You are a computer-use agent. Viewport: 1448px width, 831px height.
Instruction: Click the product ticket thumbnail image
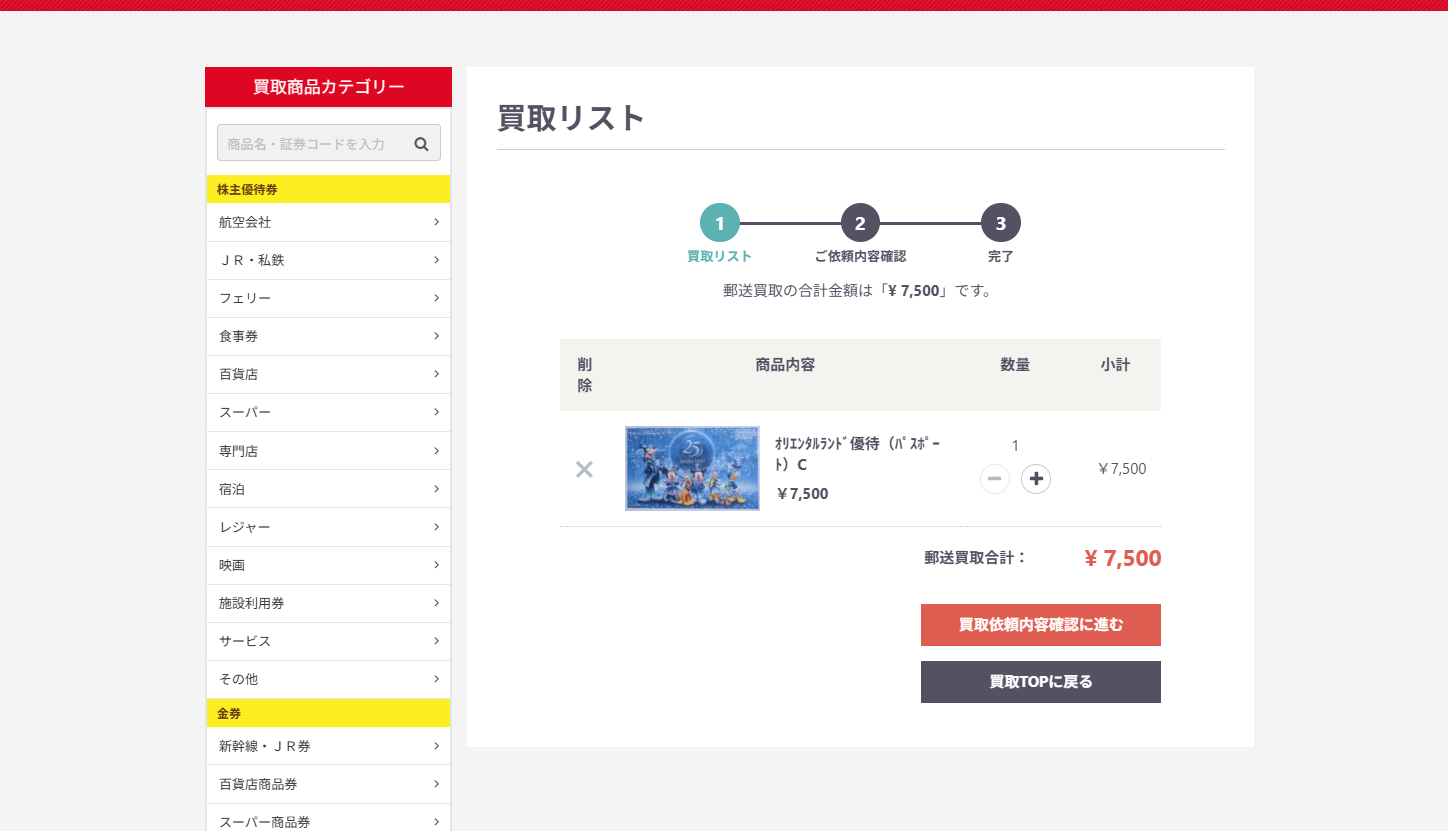692,468
